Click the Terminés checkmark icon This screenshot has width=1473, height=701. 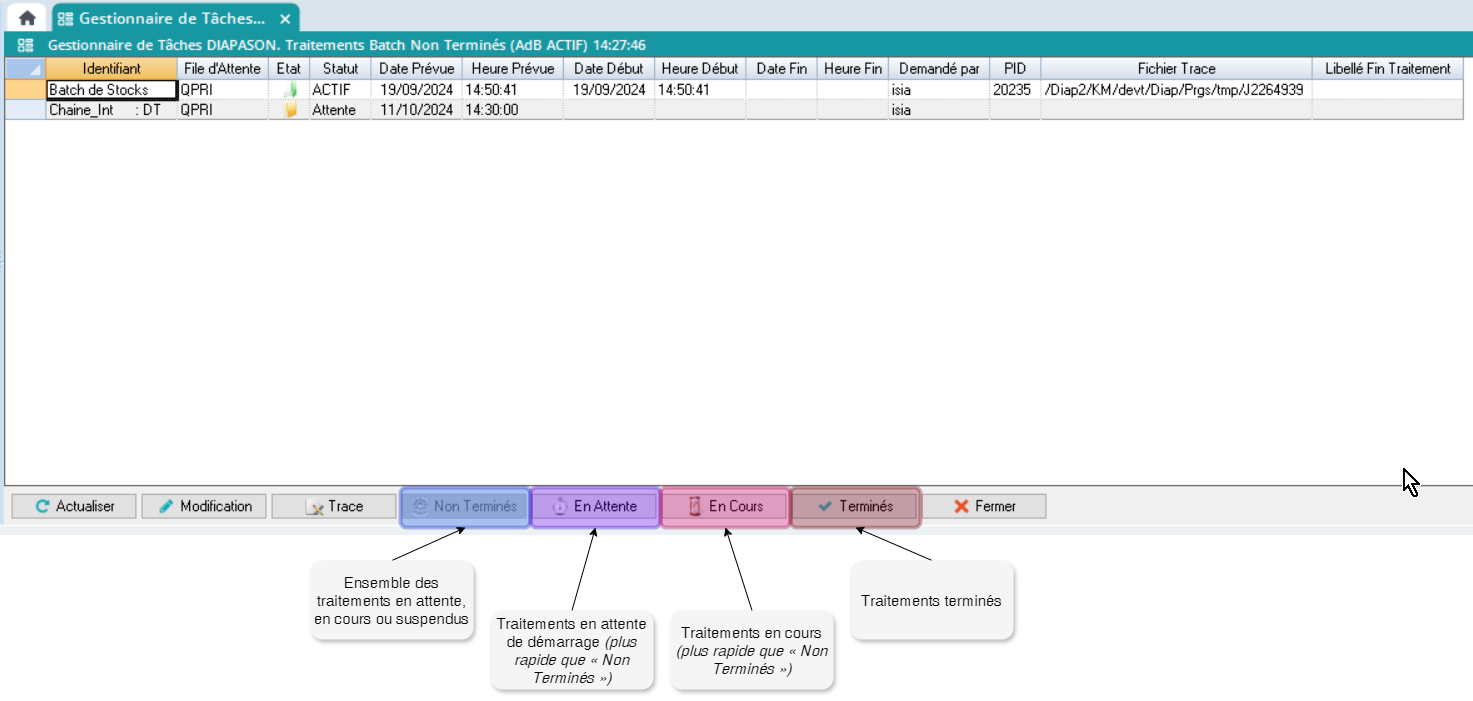pos(826,506)
